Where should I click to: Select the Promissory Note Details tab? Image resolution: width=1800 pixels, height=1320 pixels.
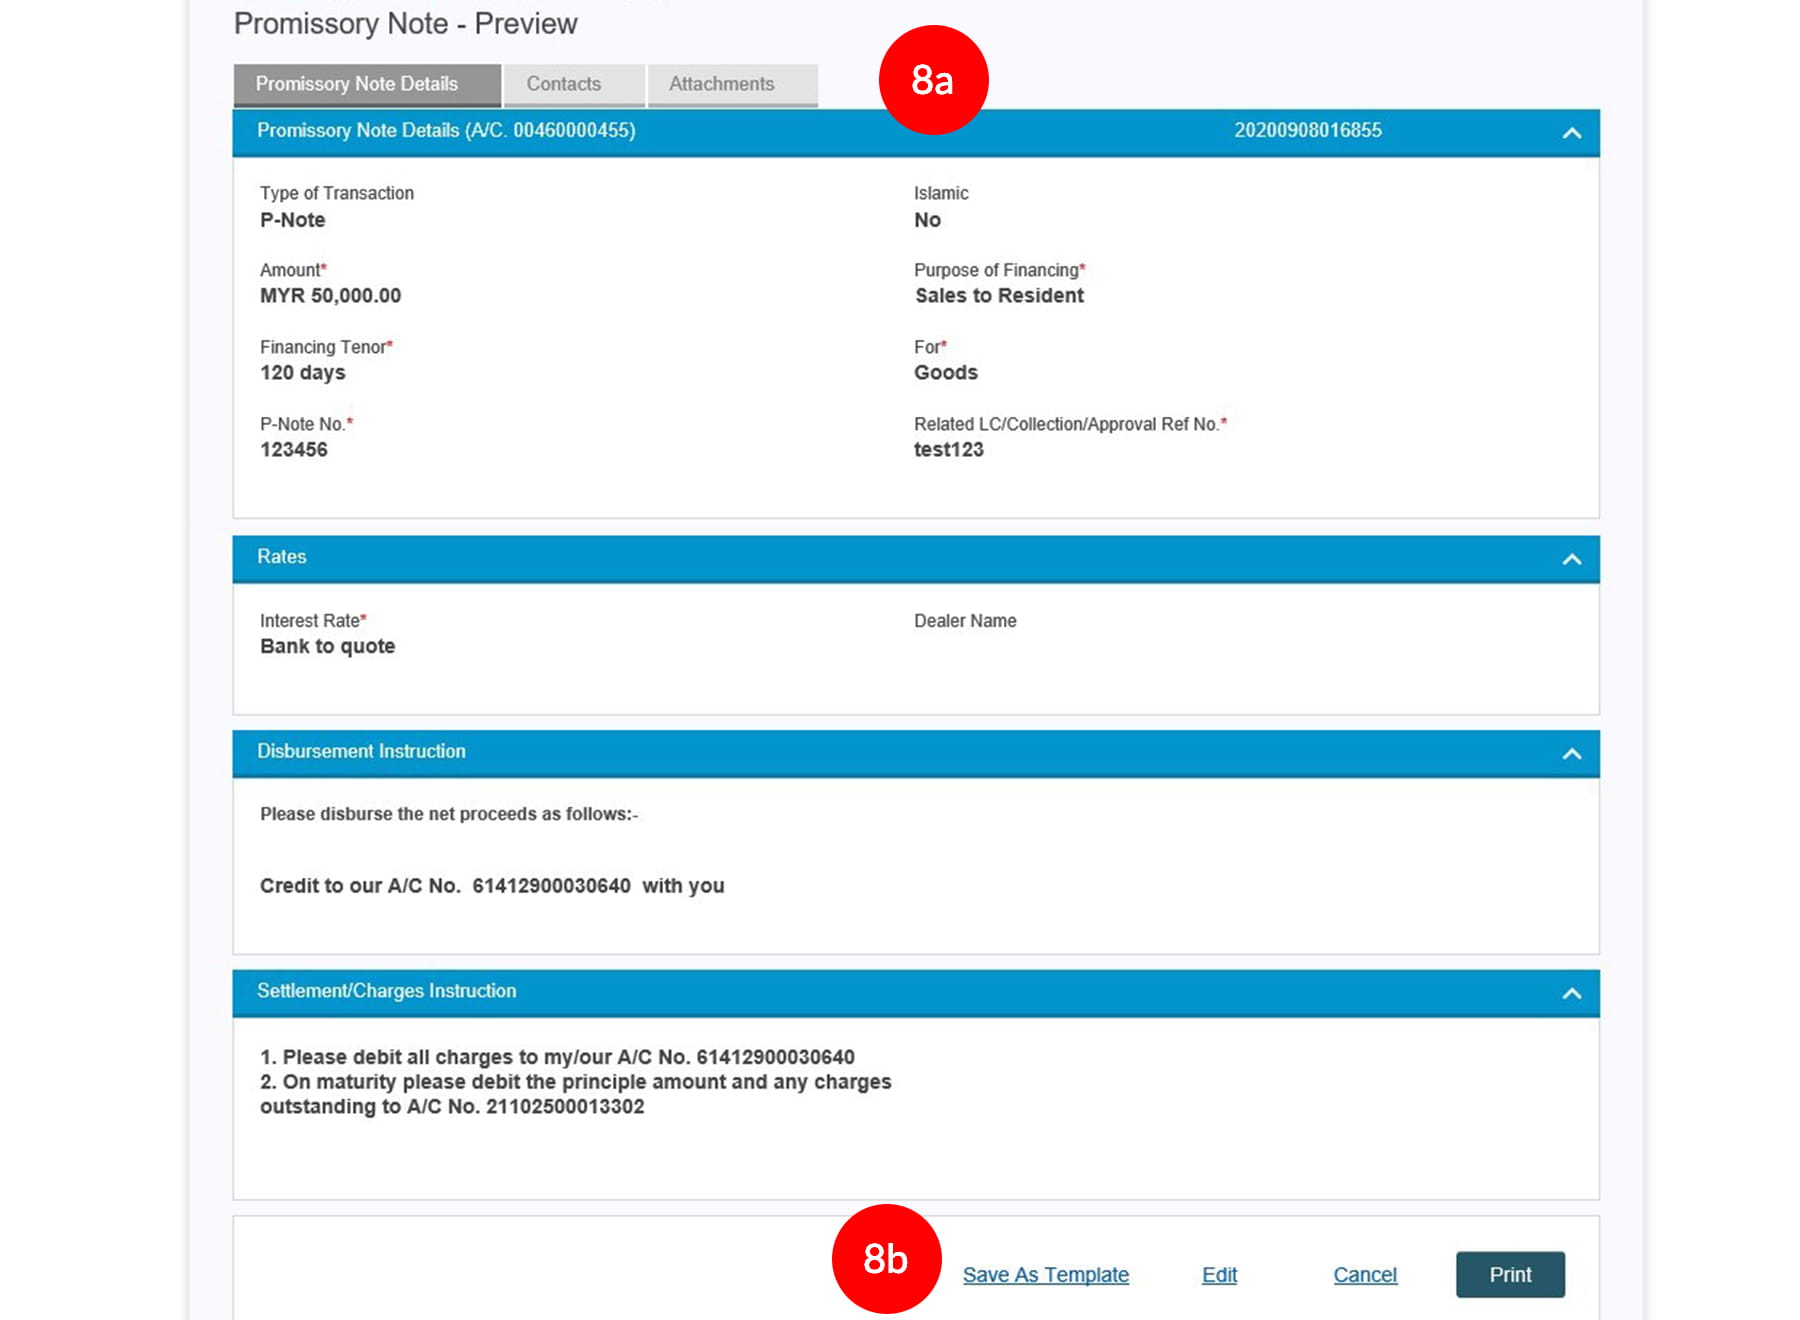coord(357,84)
